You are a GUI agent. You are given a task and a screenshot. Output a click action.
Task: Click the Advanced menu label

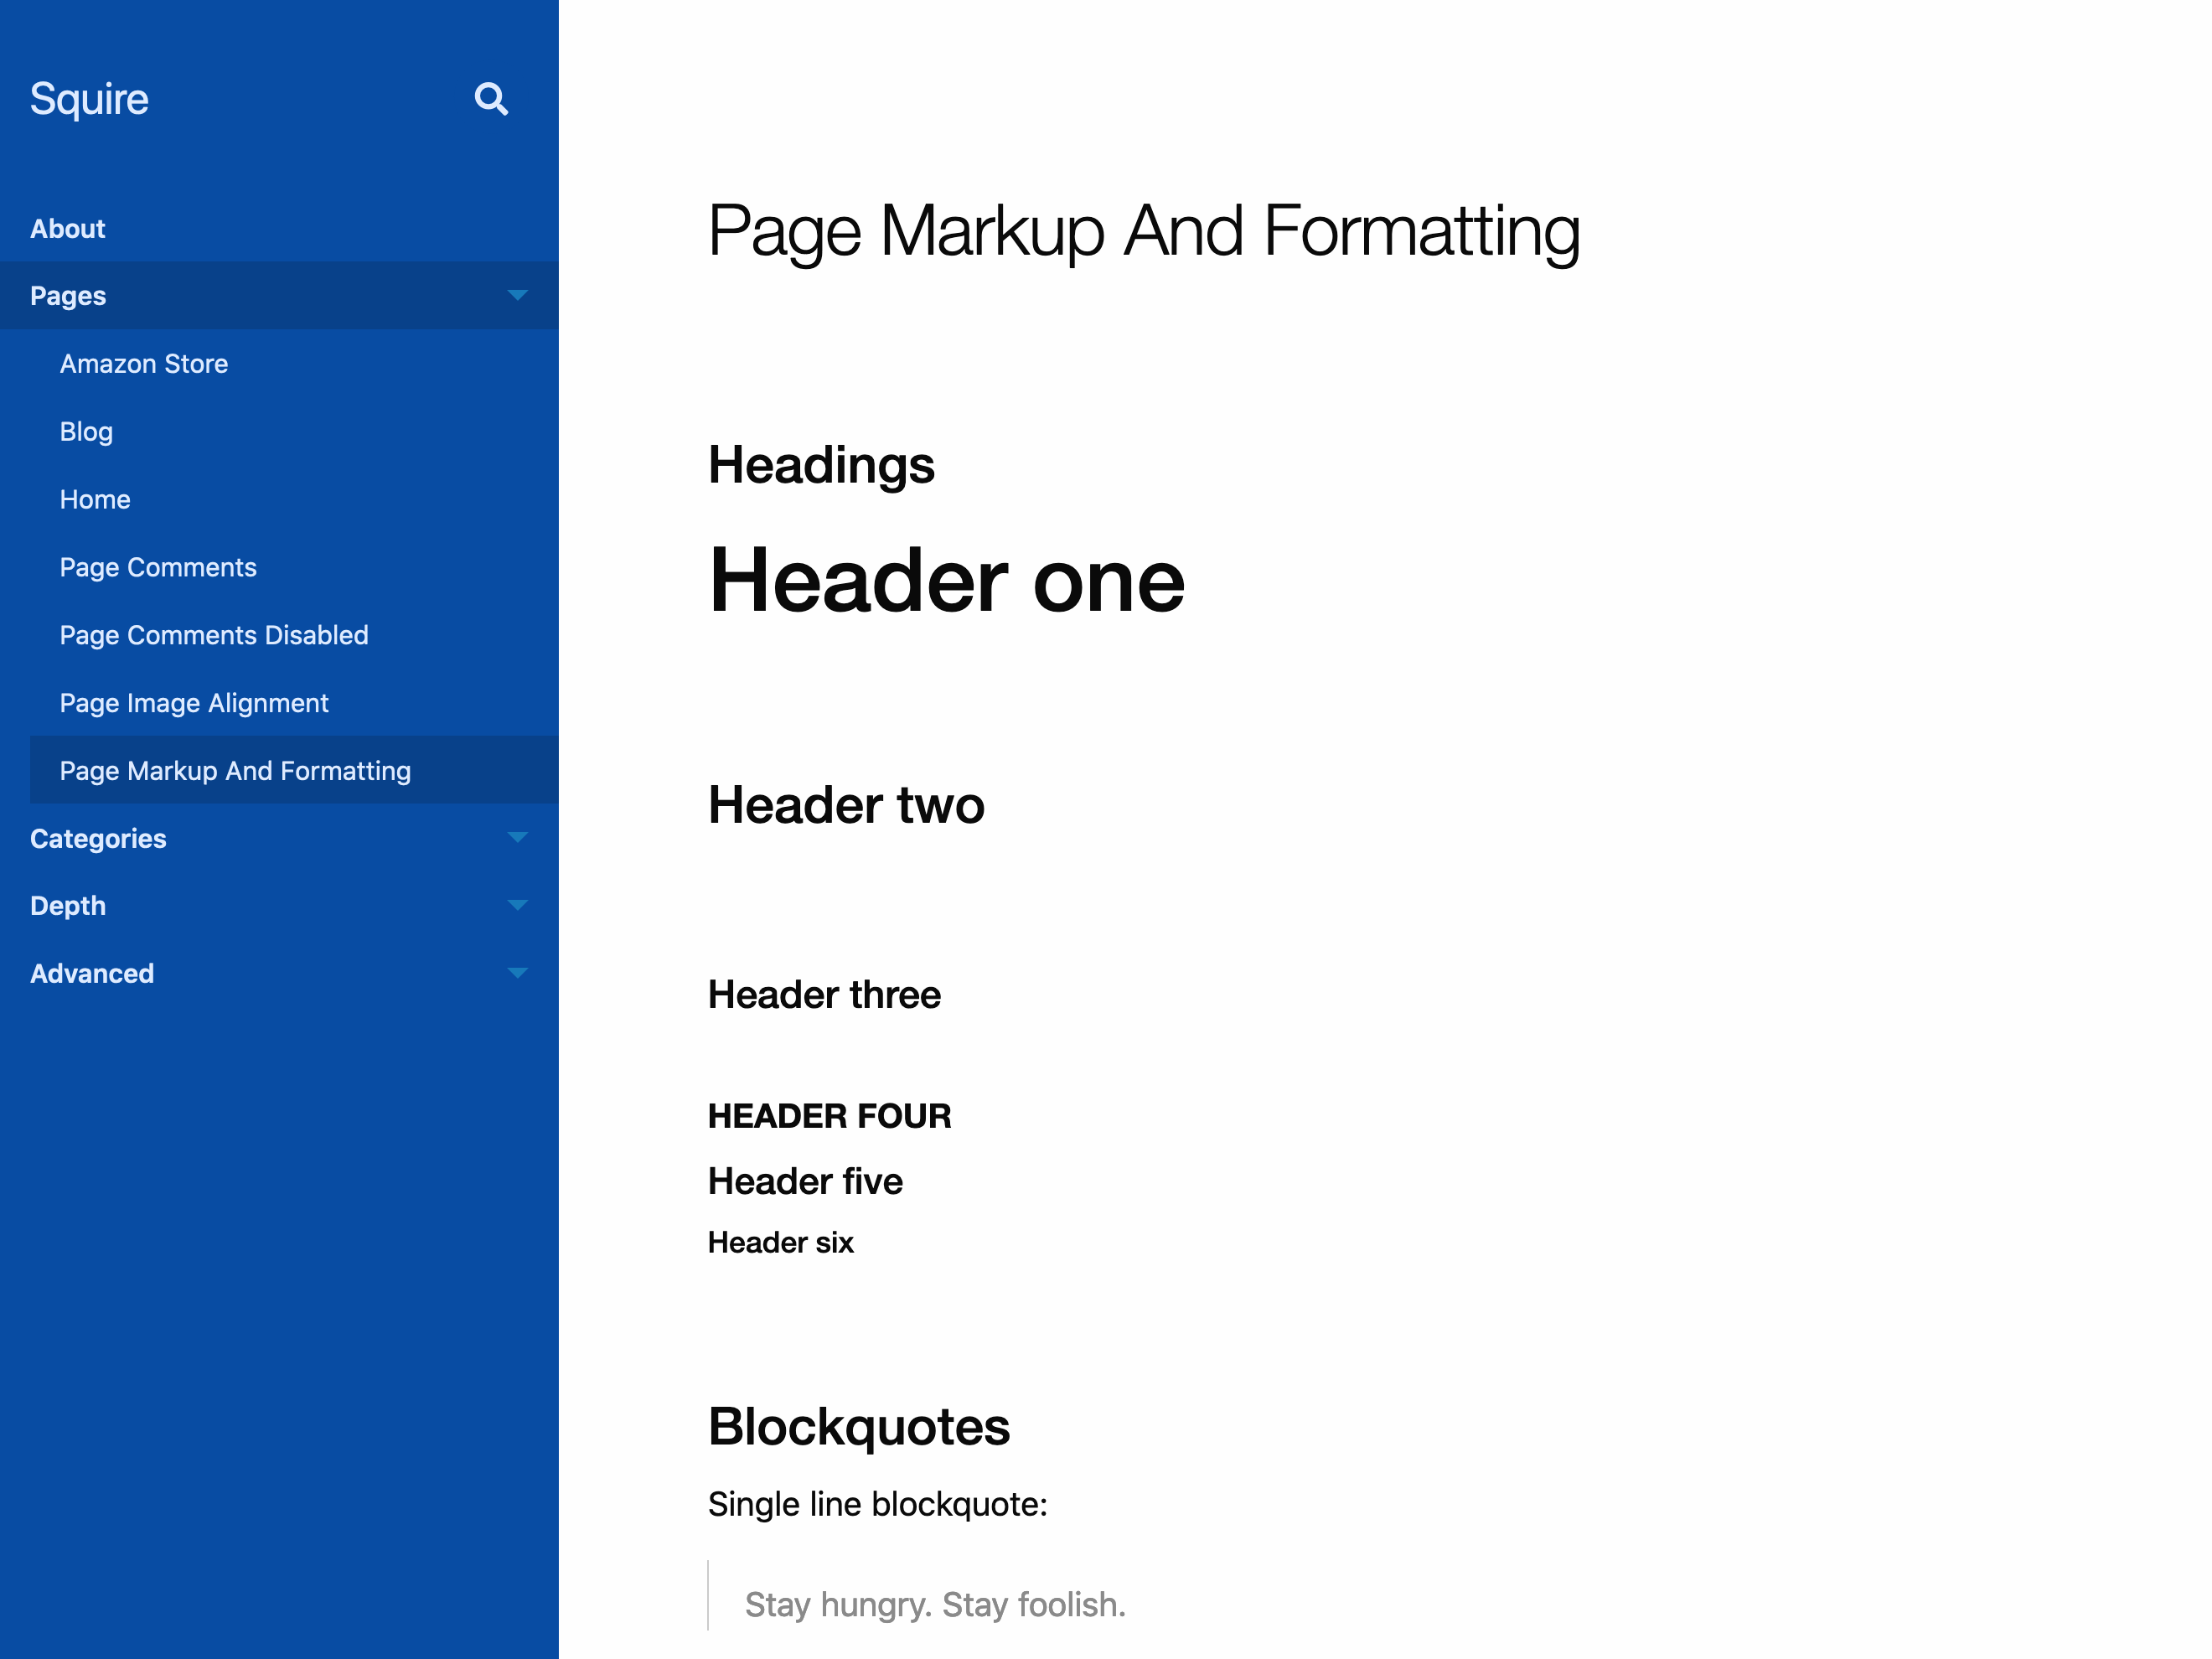92,974
